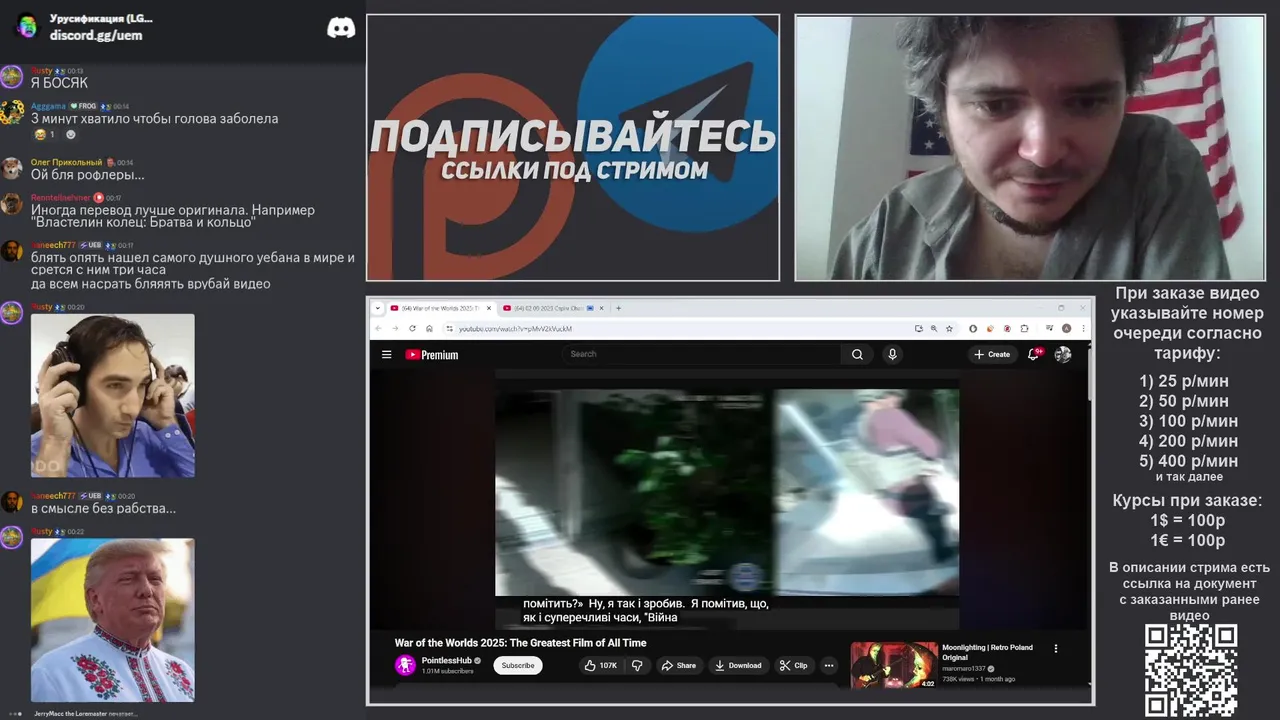Close the War of the Worlds tab
1280x720 pixels.
(489, 308)
